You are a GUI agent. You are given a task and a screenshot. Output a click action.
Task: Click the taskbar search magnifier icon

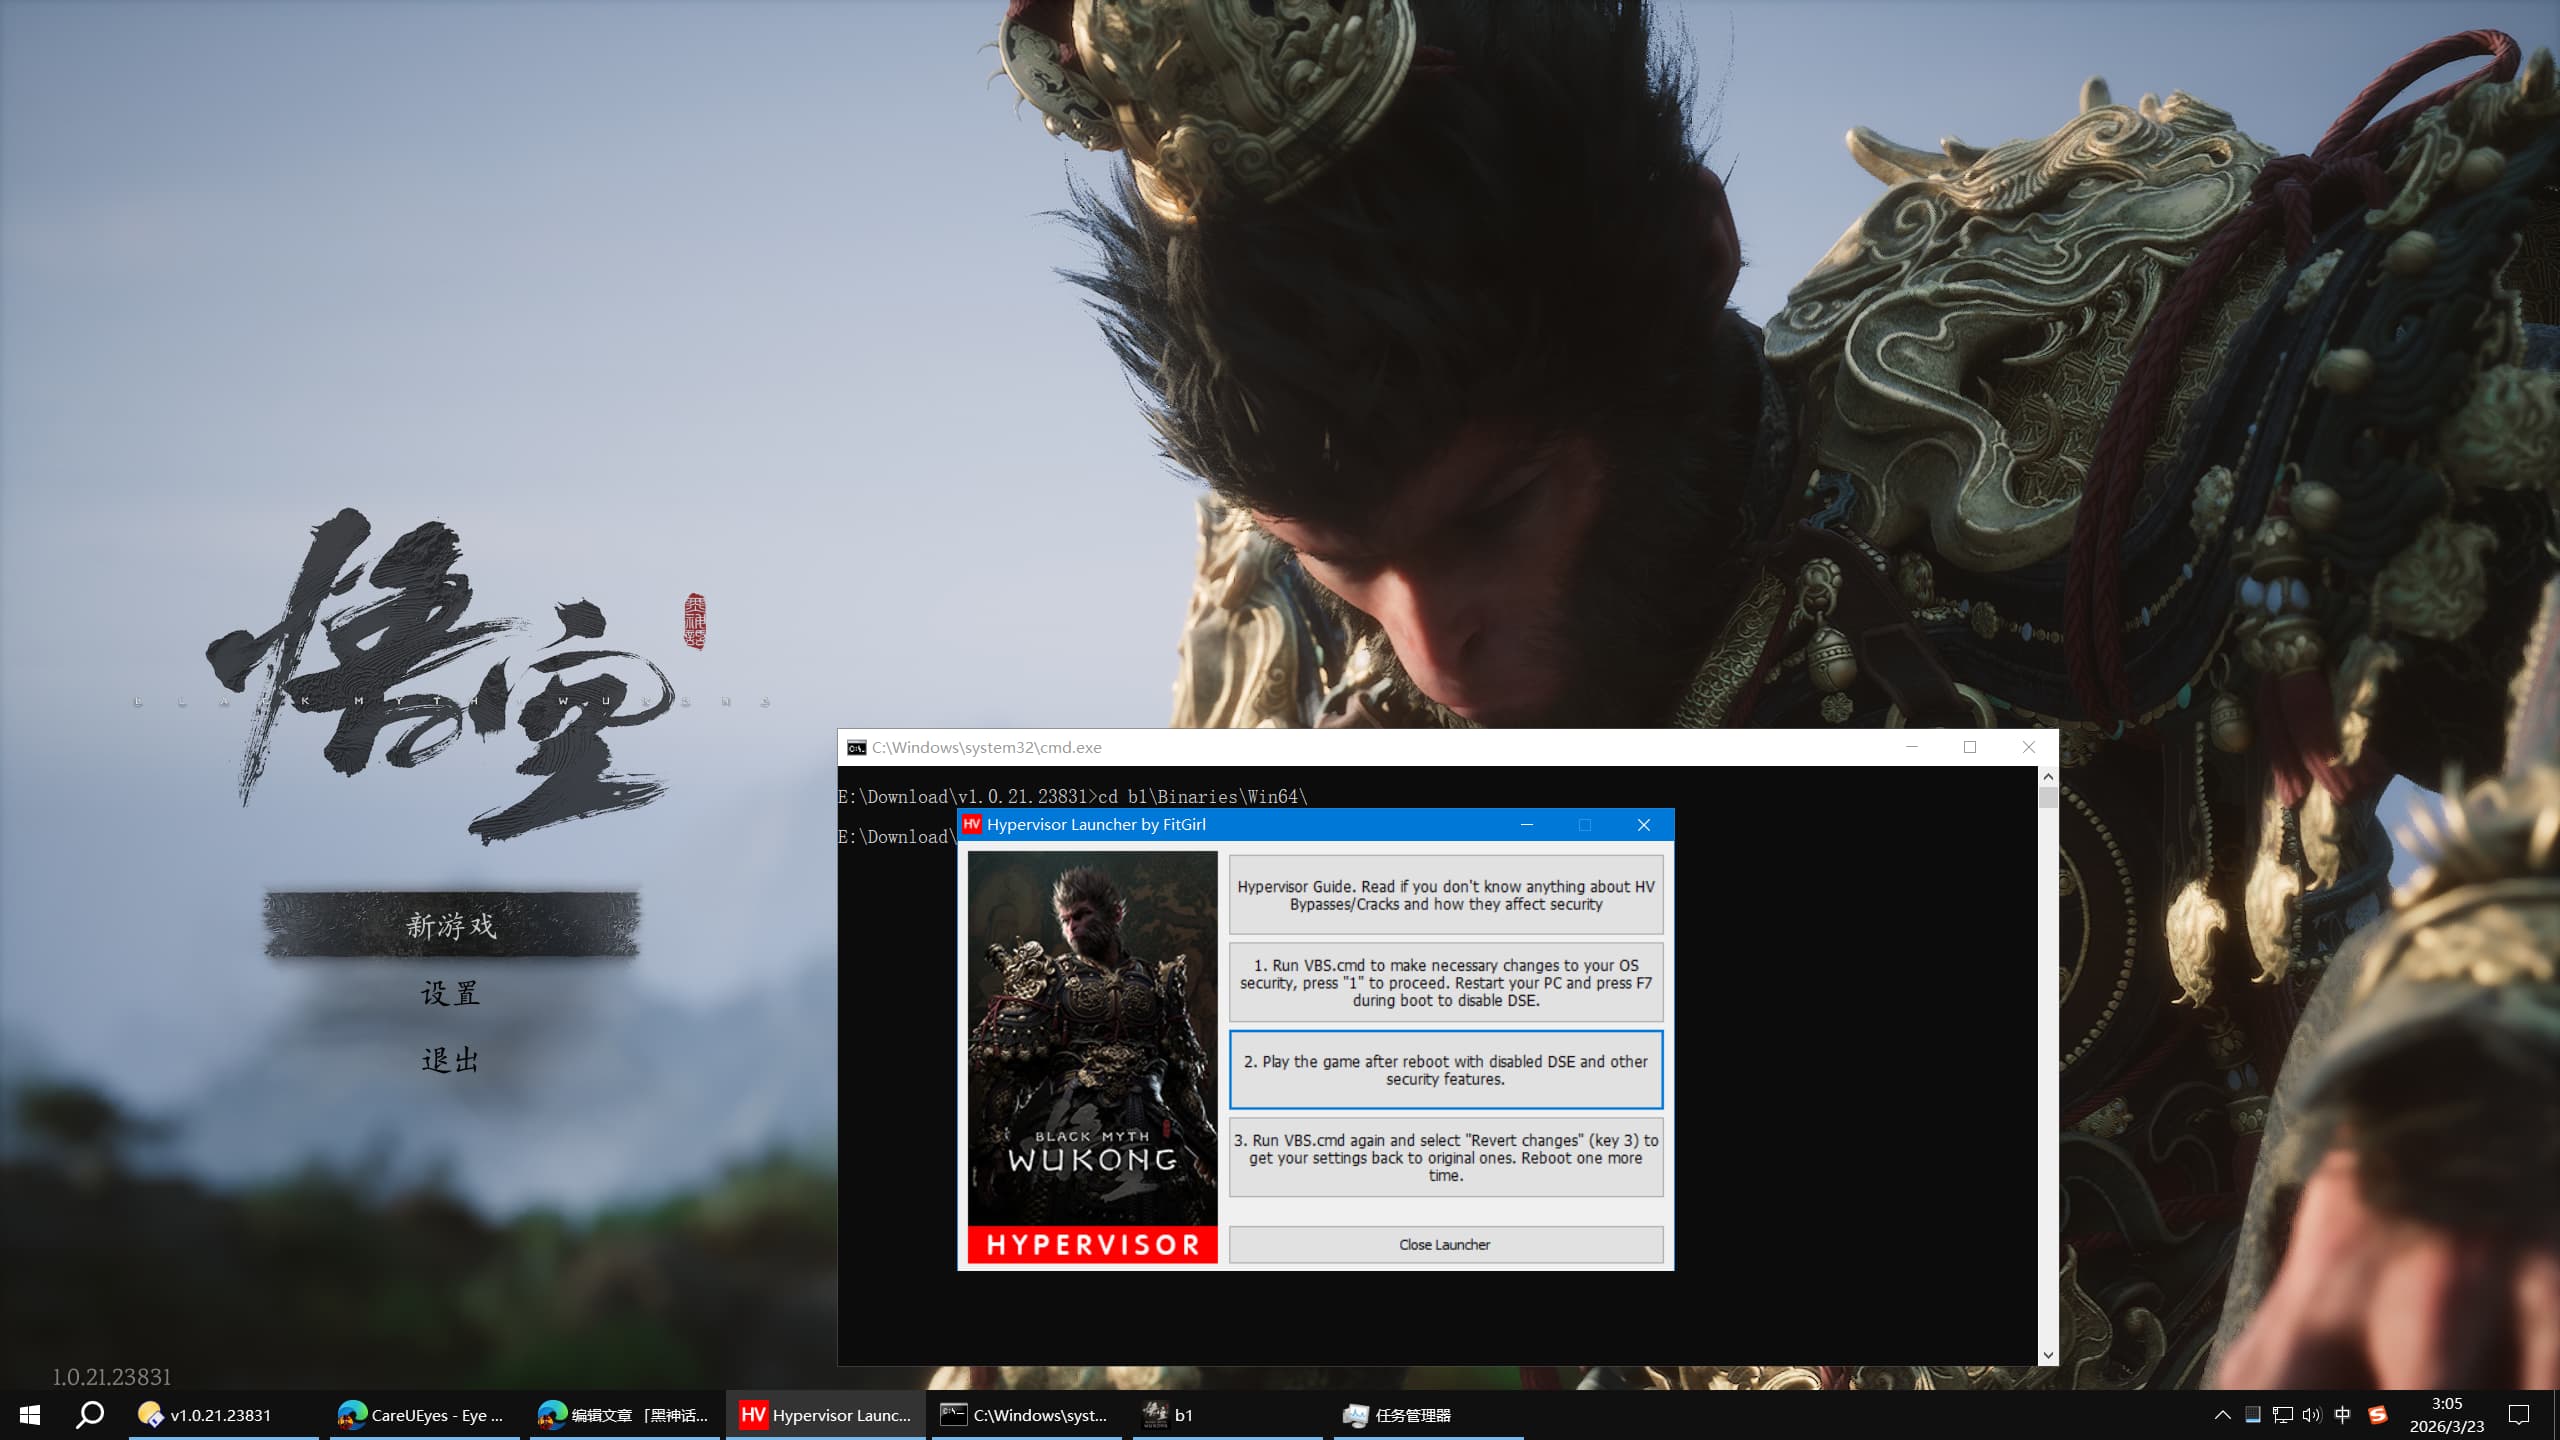pyautogui.click(x=90, y=1415)
